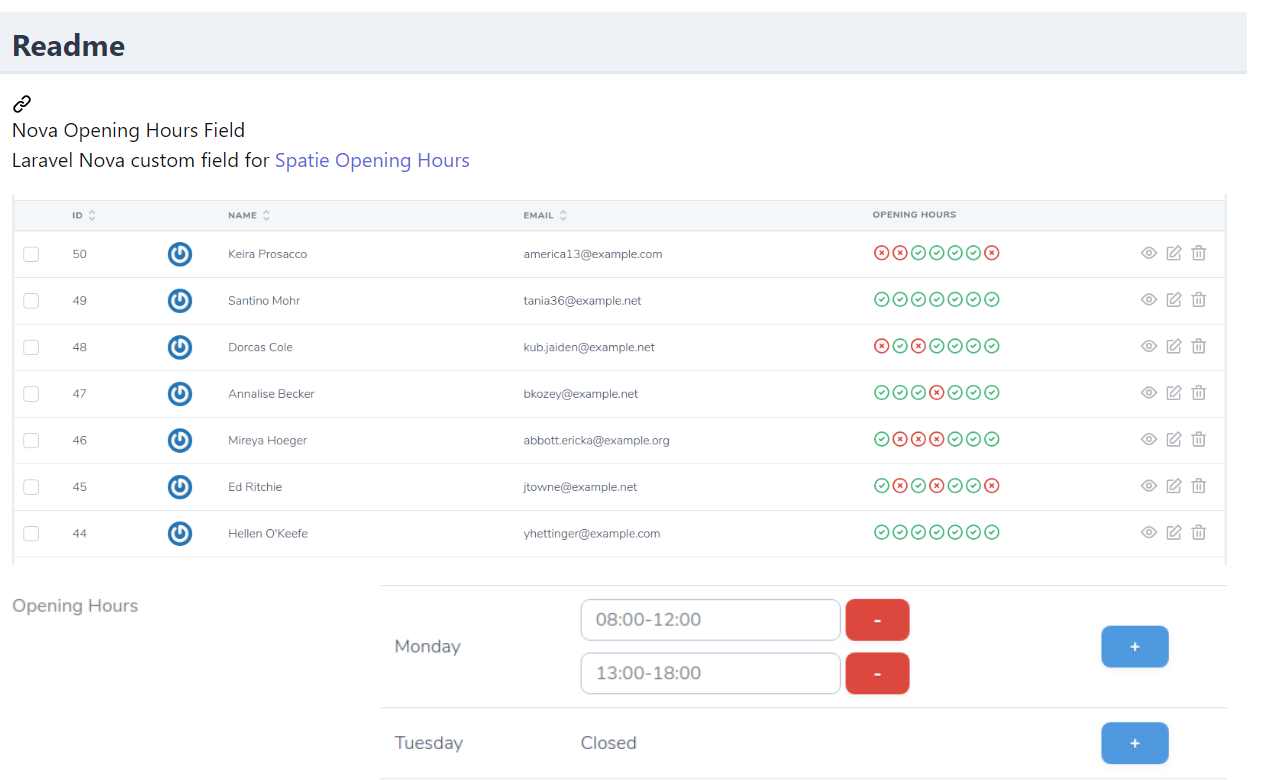Image resolution: width=1276 pixels, height=780 pixels.
Task: Click the 13:00-18:00 Monday time field
Action: [x=710, y=673]
